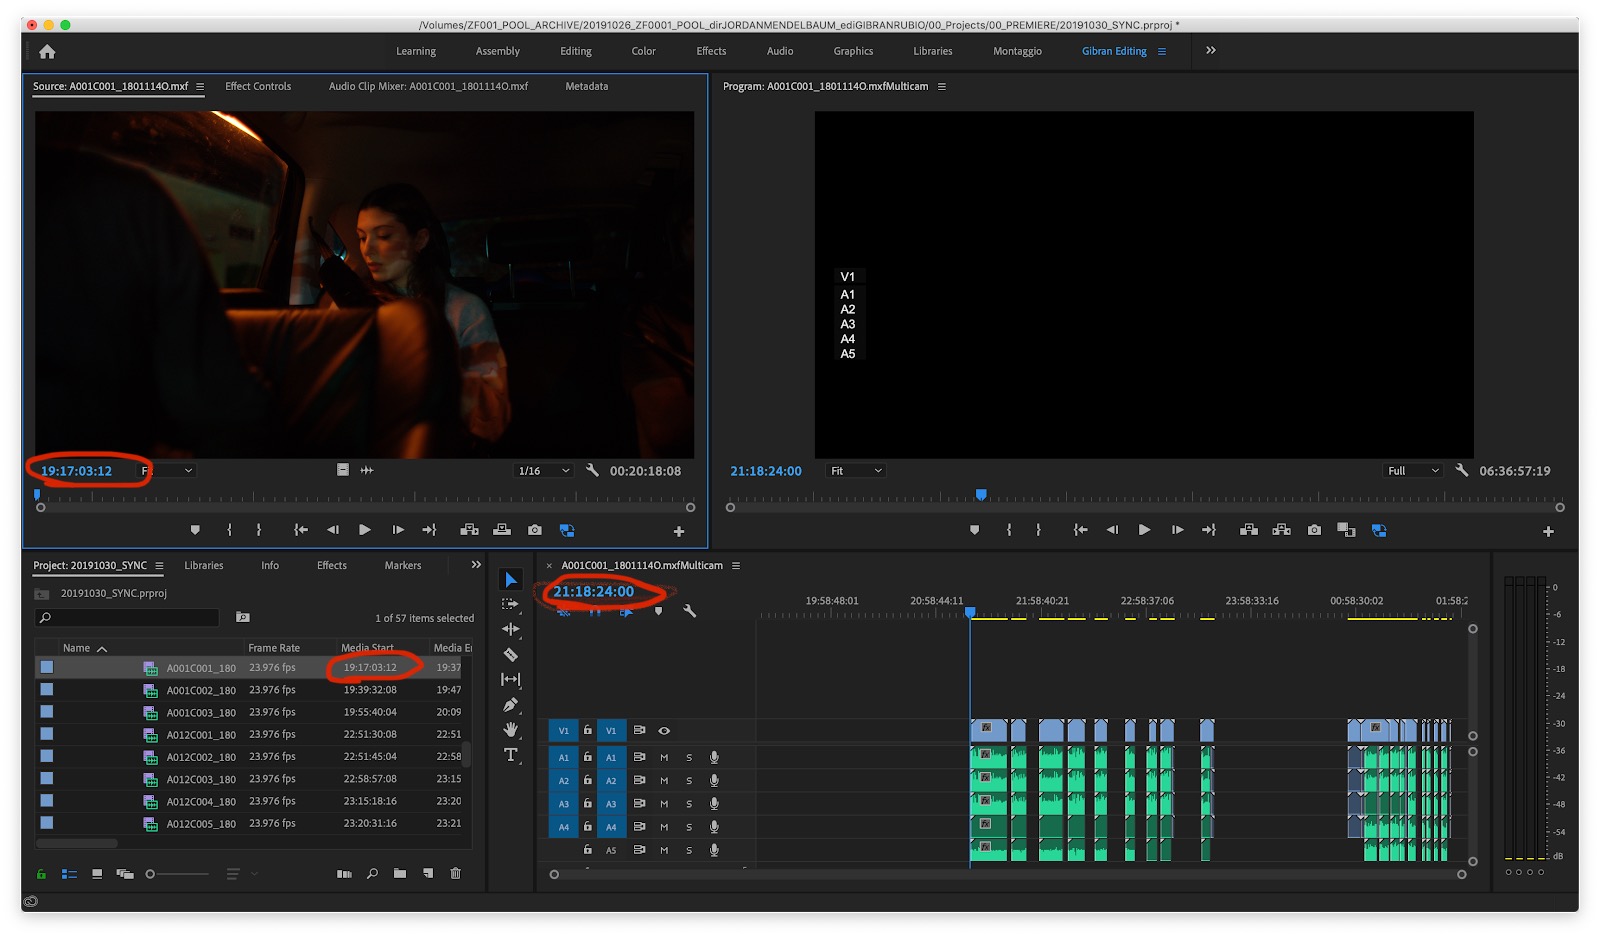This screenshot has height=937, width=1600.
Task: Open the 1/16 playback resolution dropdown
Action: pos(543,470)
